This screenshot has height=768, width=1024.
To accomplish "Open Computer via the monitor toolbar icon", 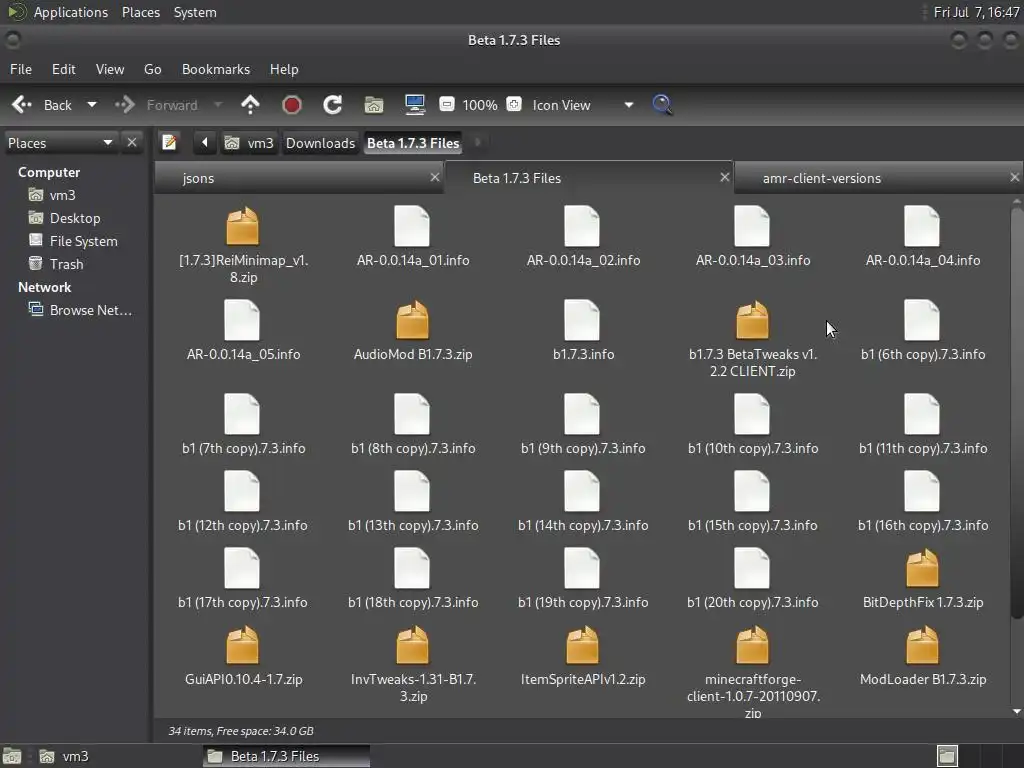I will (x=415, y=104).
